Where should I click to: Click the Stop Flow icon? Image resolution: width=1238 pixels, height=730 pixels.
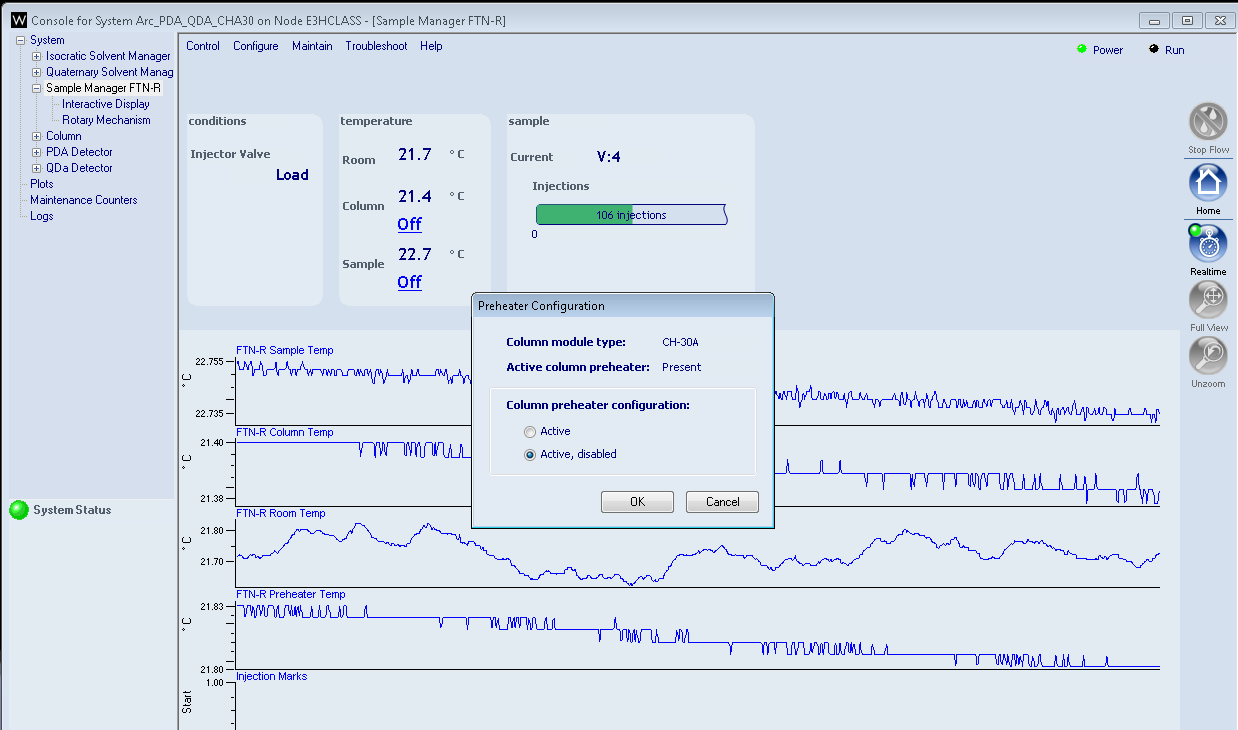click(1208, 122)
